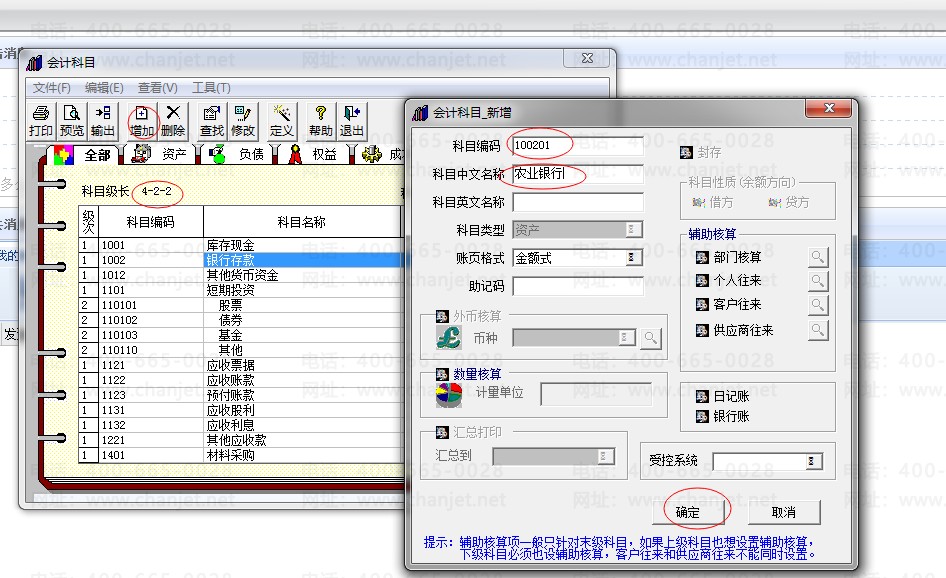Image resolution: width=946 pixels, height=578 pixels.
Task: Click the 助记码 mnemonic input field
Action: (x=577, y=286)
